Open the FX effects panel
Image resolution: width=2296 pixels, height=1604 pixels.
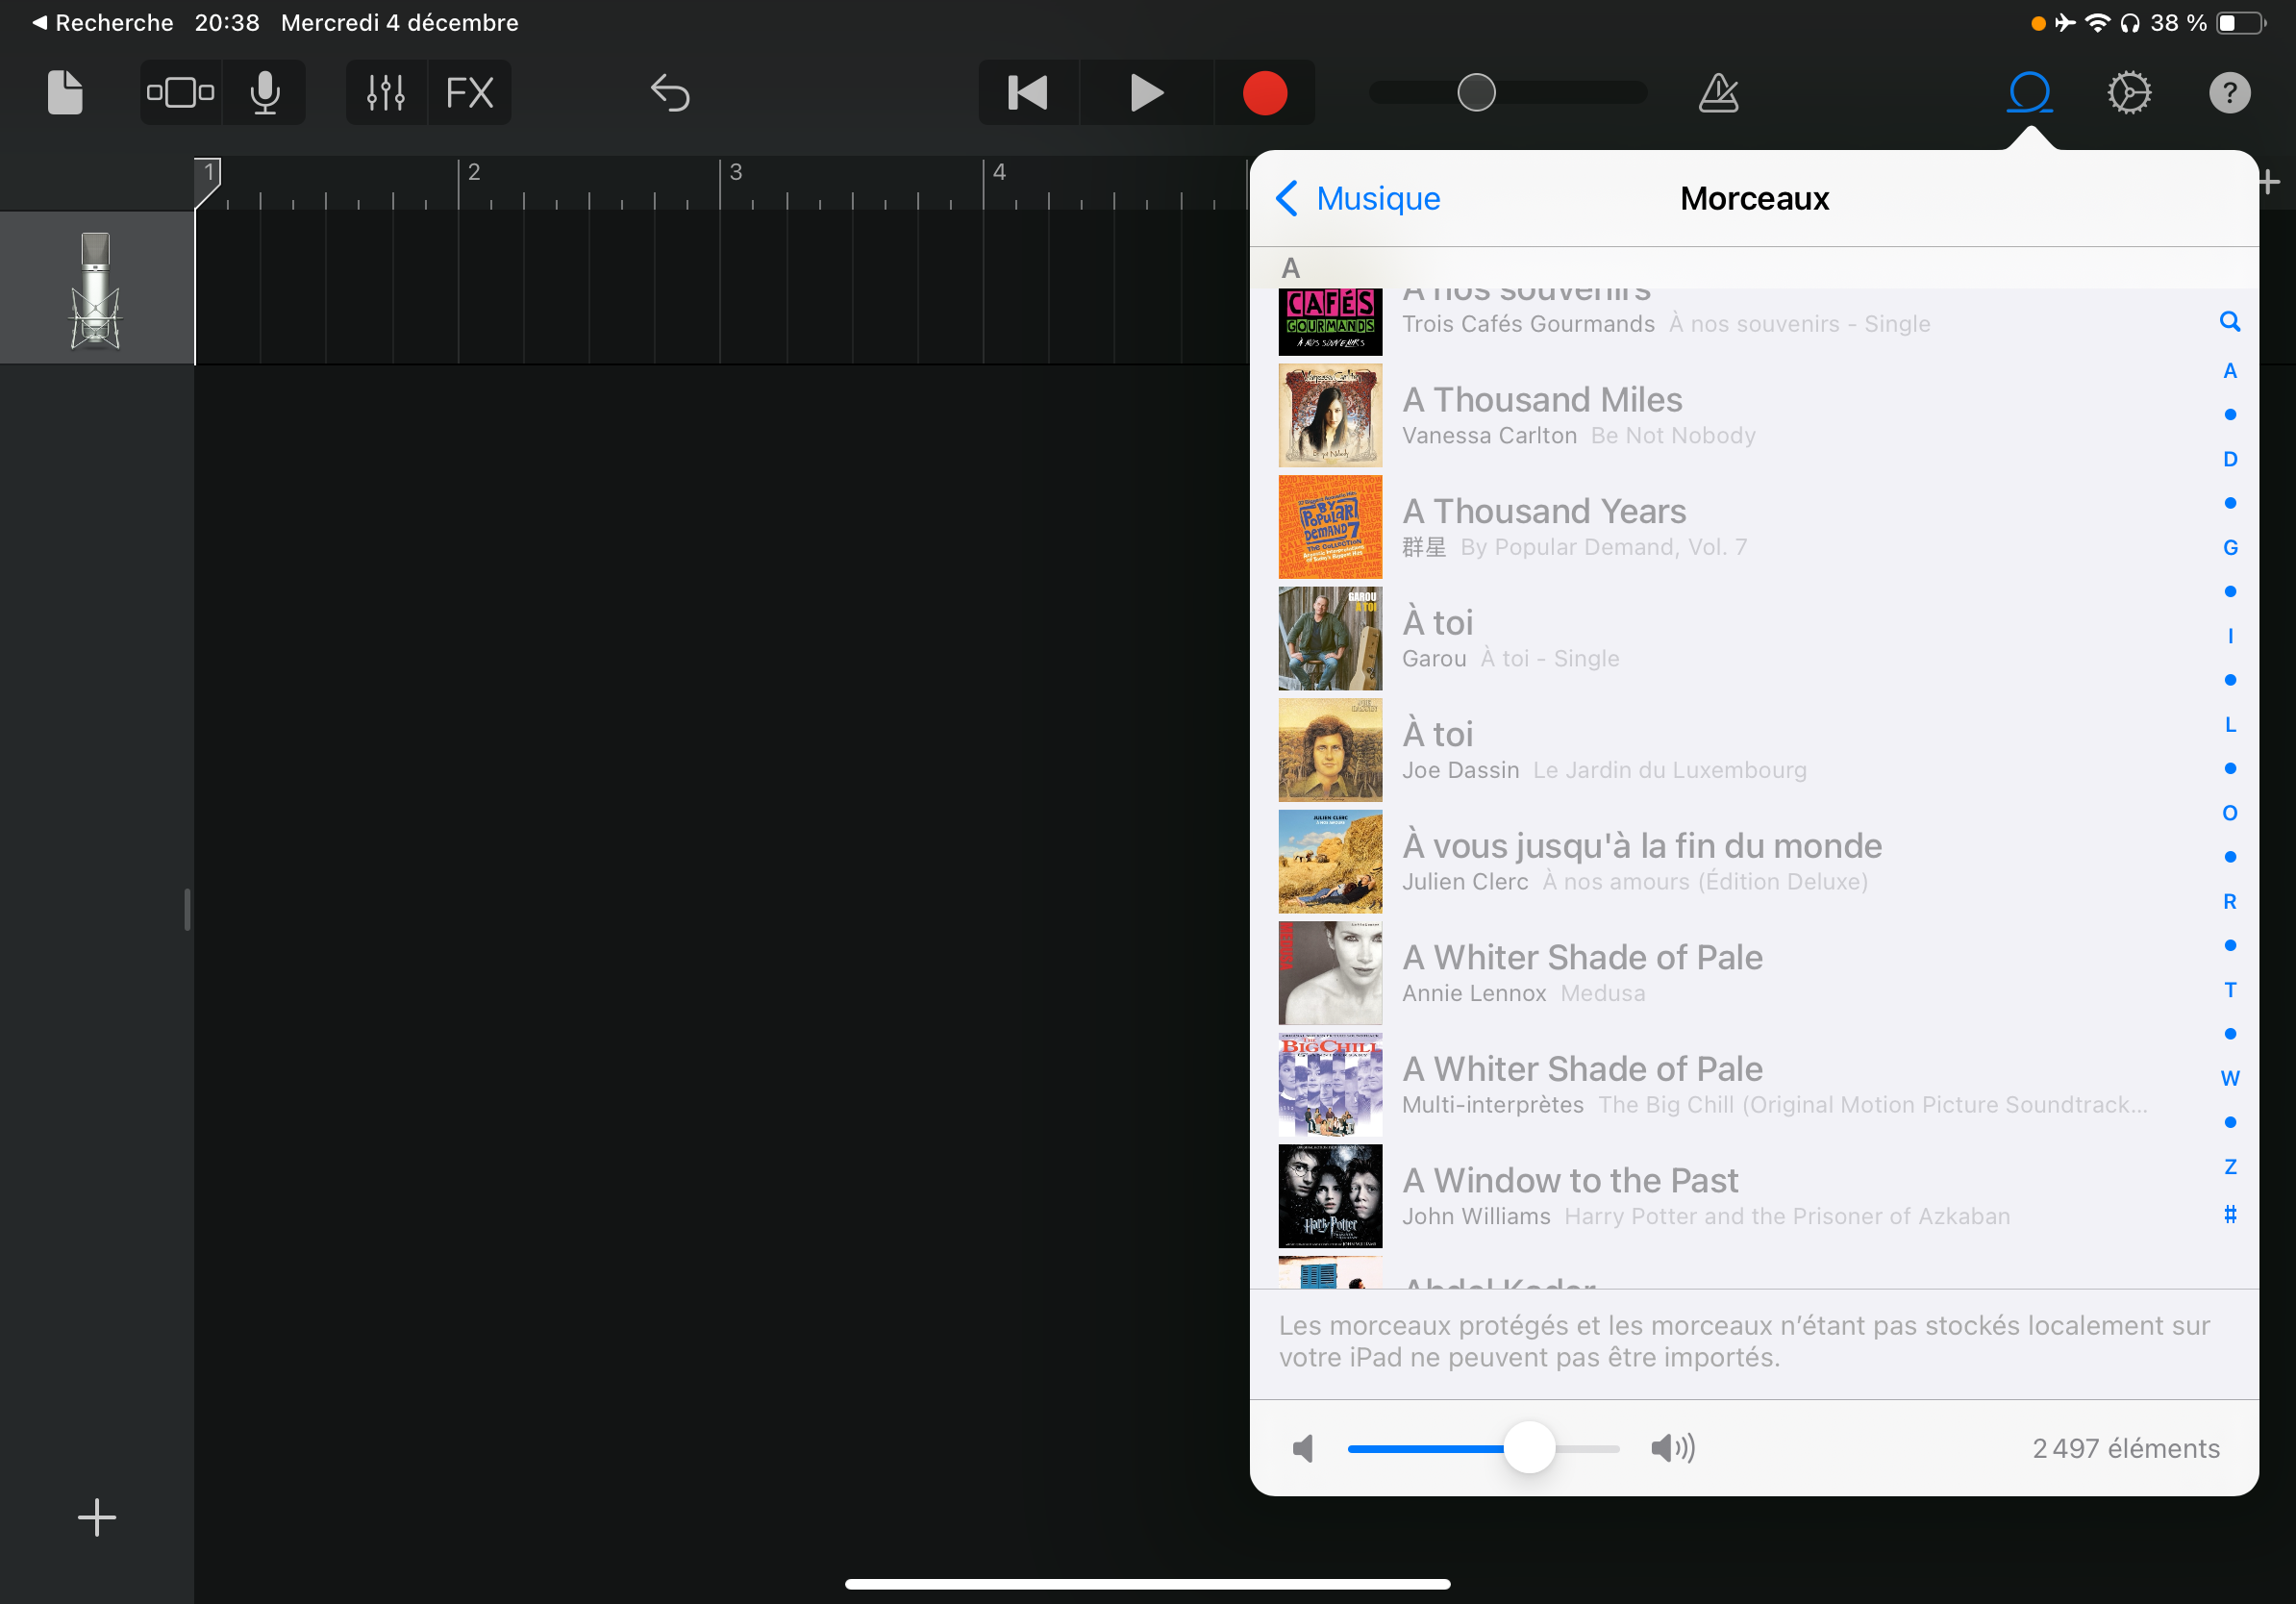coord(470,93)
